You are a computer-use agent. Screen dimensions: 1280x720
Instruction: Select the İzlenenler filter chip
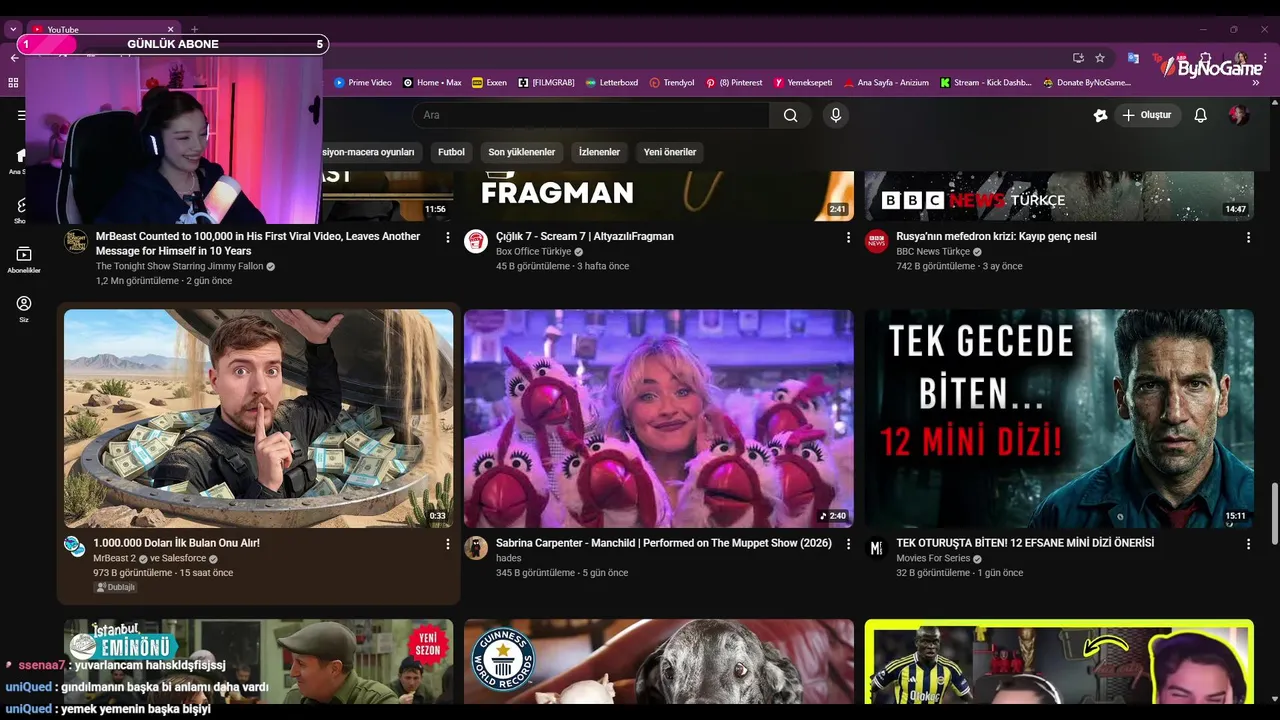coord(599,152)
